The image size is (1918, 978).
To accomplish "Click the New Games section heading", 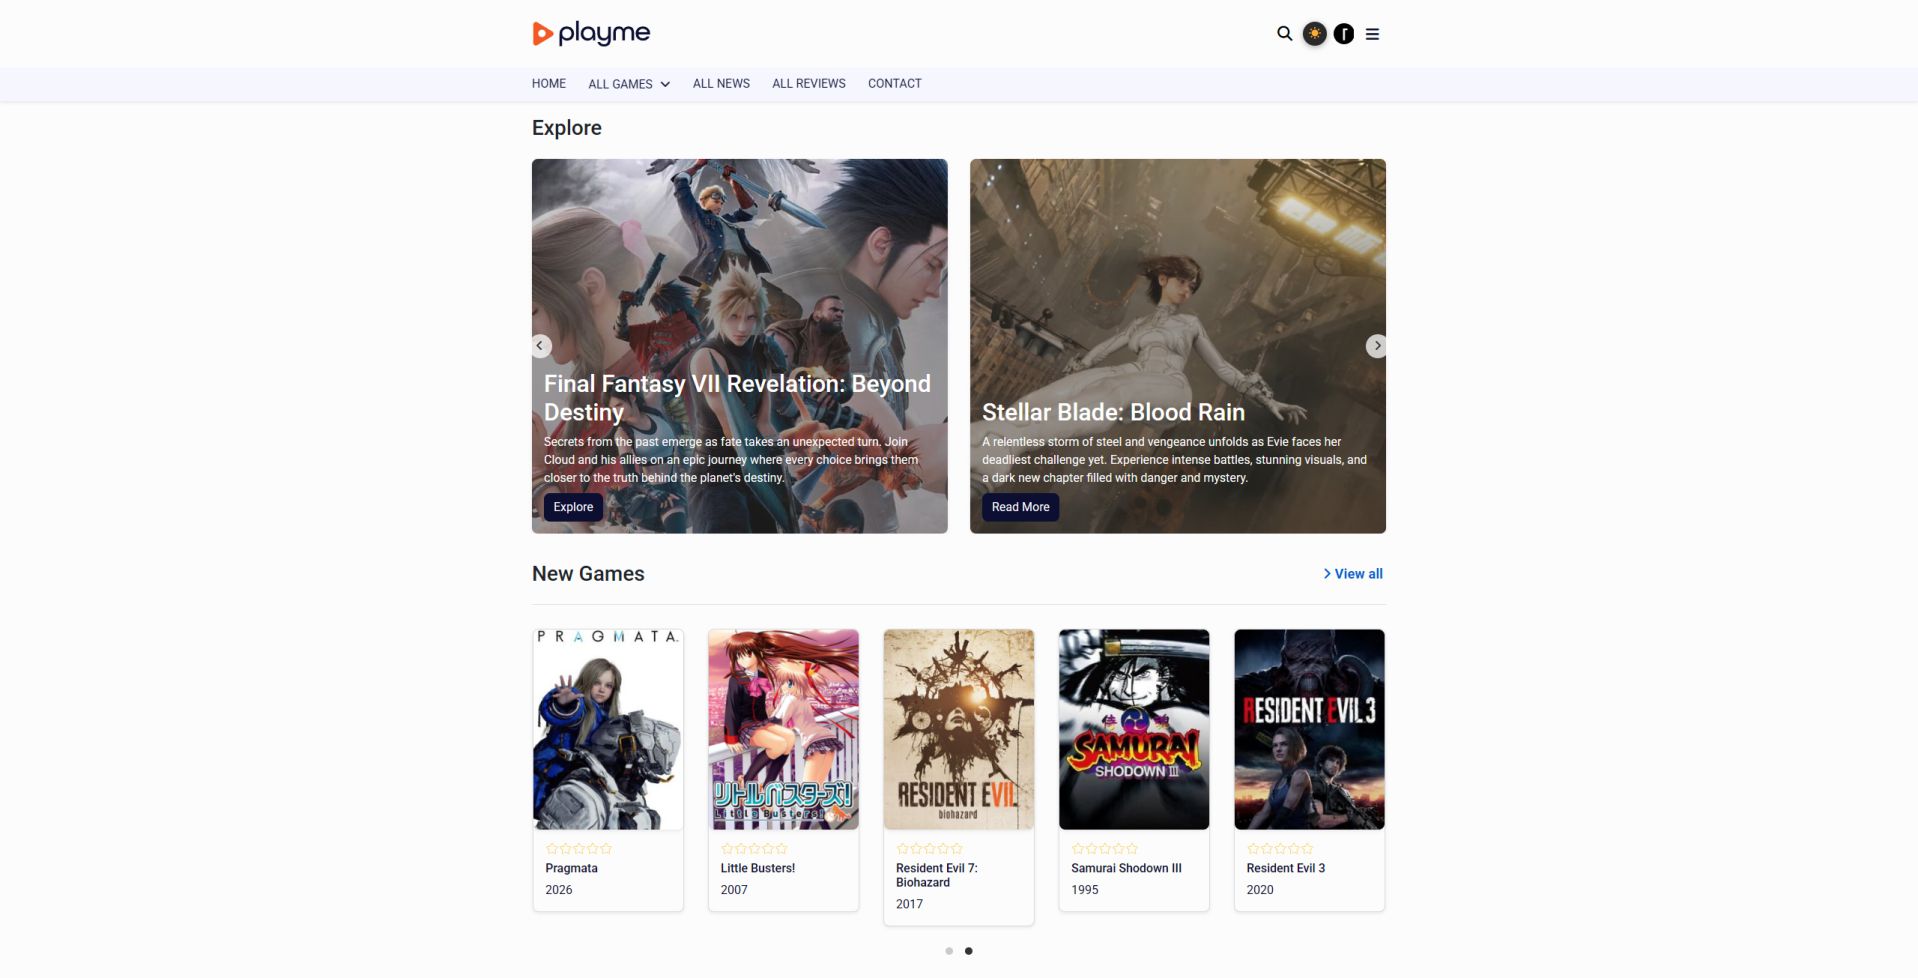I will point(588,574).
